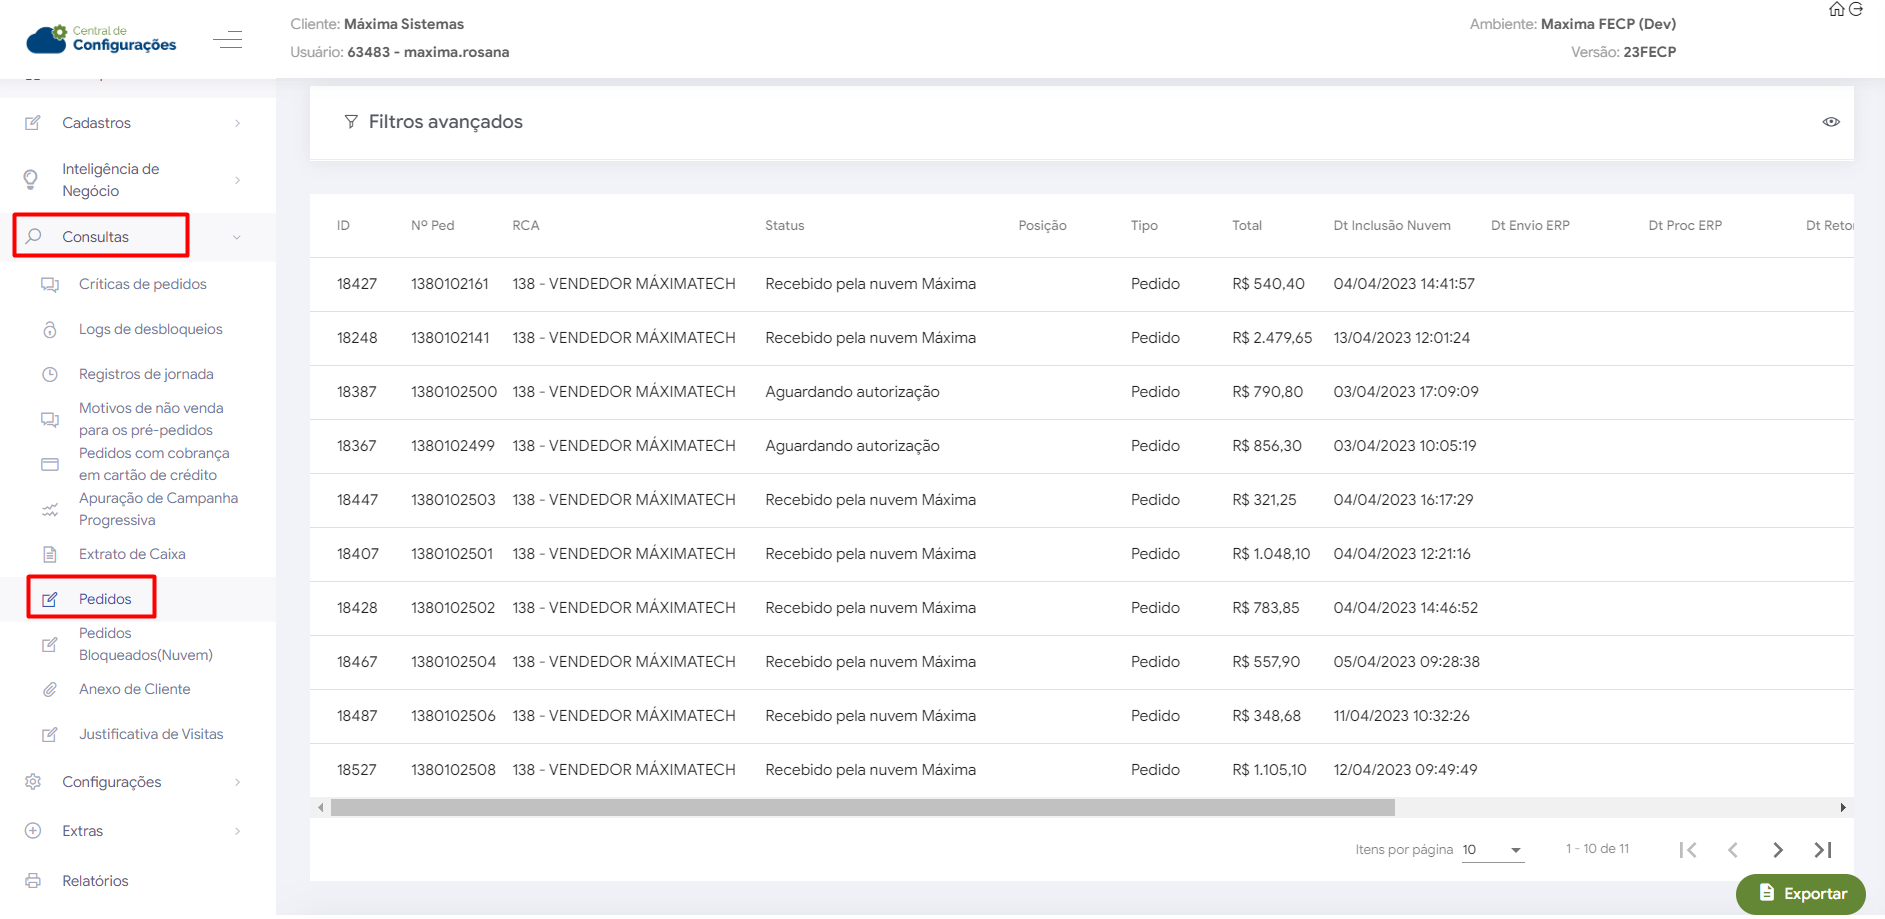
Task: Toggle advanced filters visibility with eye icon
Action: click(x=1831, y=122)
